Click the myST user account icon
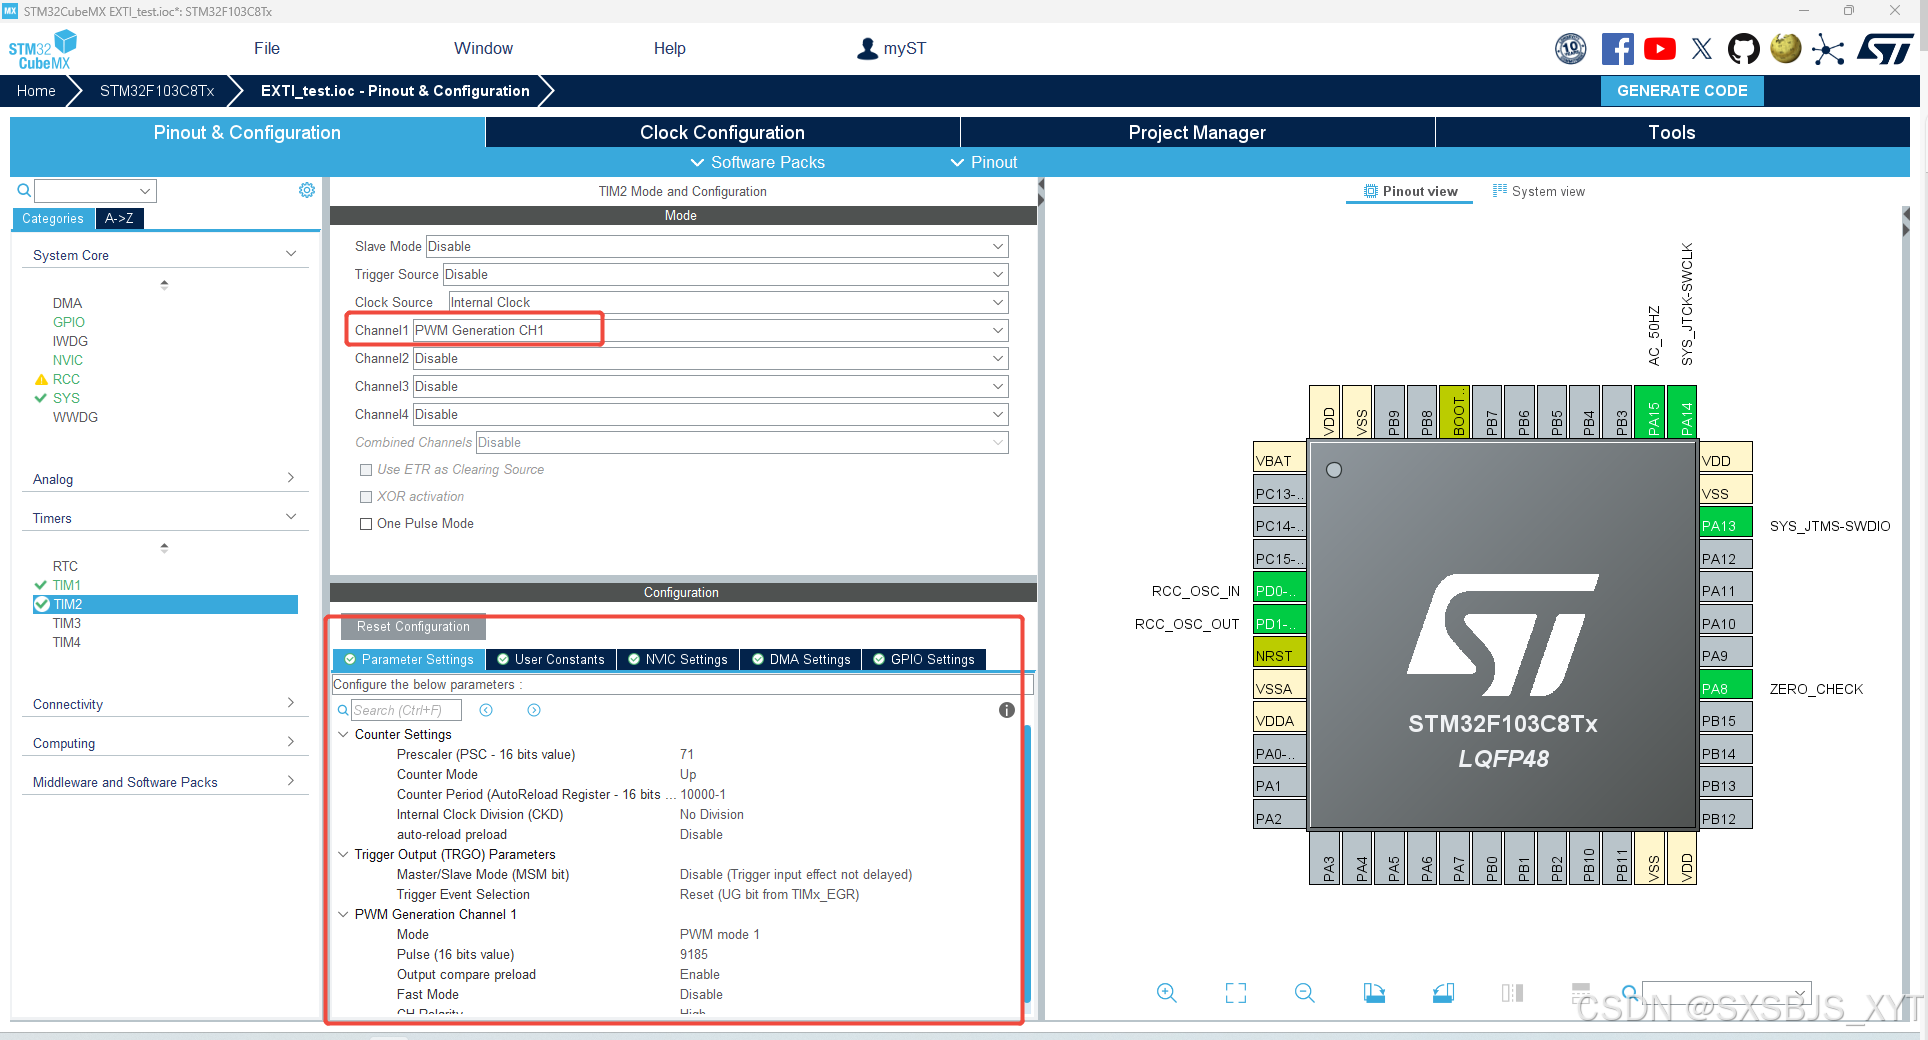Image resolution: width=1928 pixels, height=1040 pixels. (x=867, y=48)
